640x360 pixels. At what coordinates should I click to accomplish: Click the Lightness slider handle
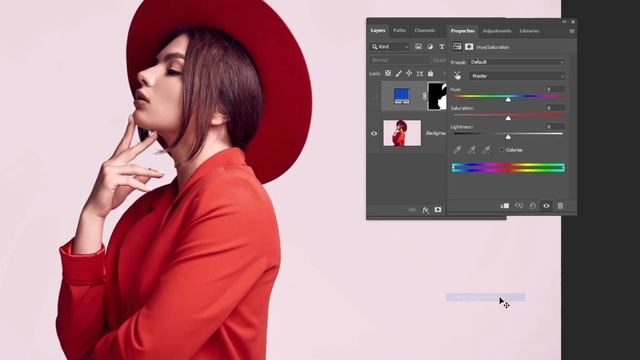pos(508,137)
